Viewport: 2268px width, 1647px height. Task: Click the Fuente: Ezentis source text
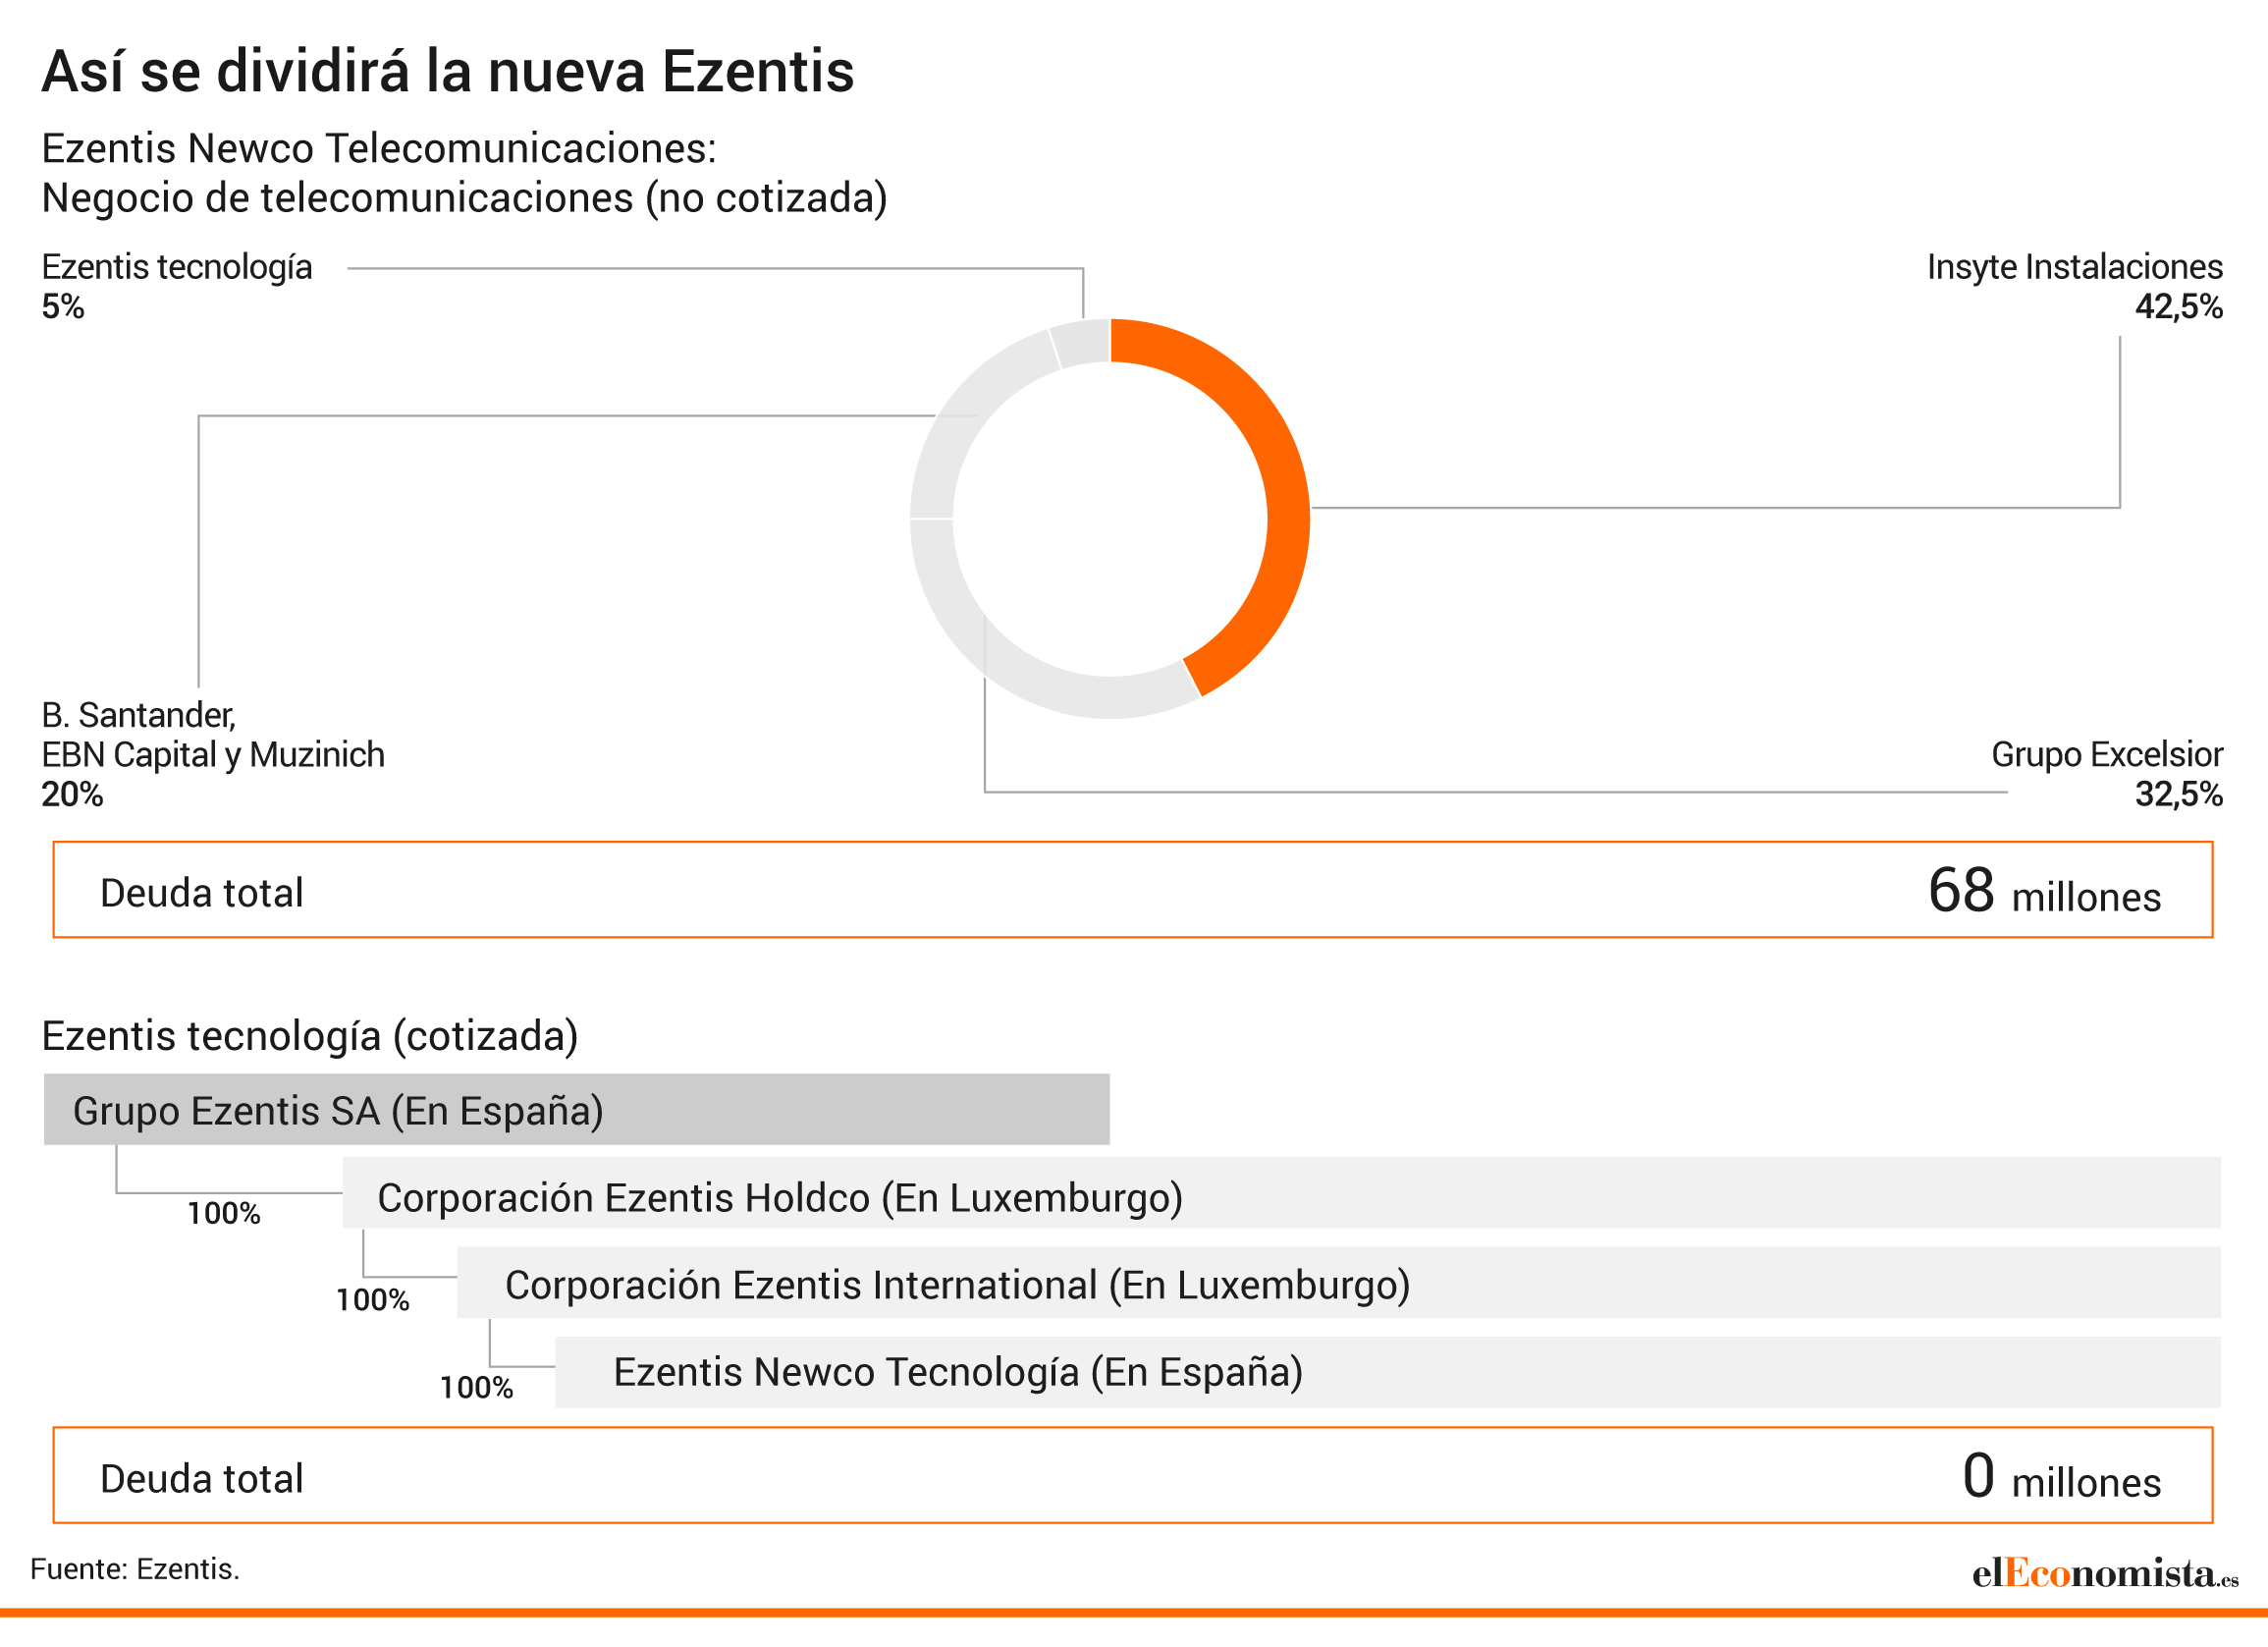click(x=135, y=1569)
